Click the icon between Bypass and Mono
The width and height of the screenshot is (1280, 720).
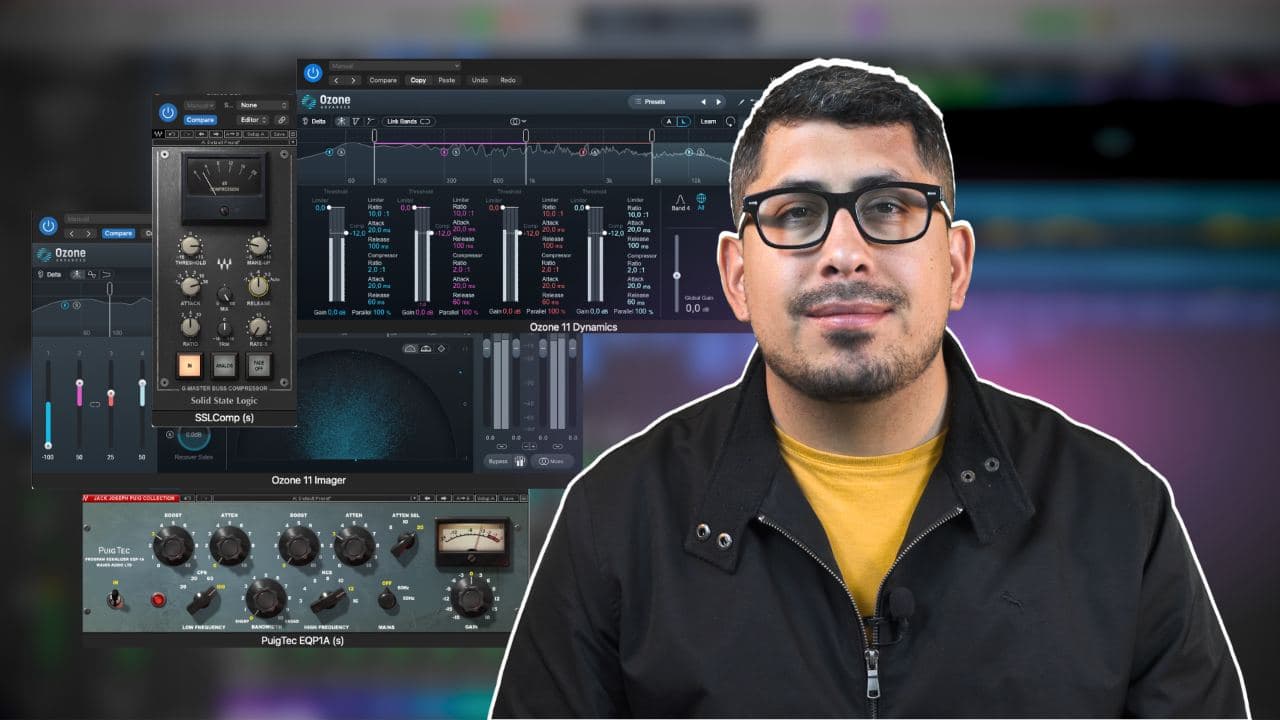[520, 461]
